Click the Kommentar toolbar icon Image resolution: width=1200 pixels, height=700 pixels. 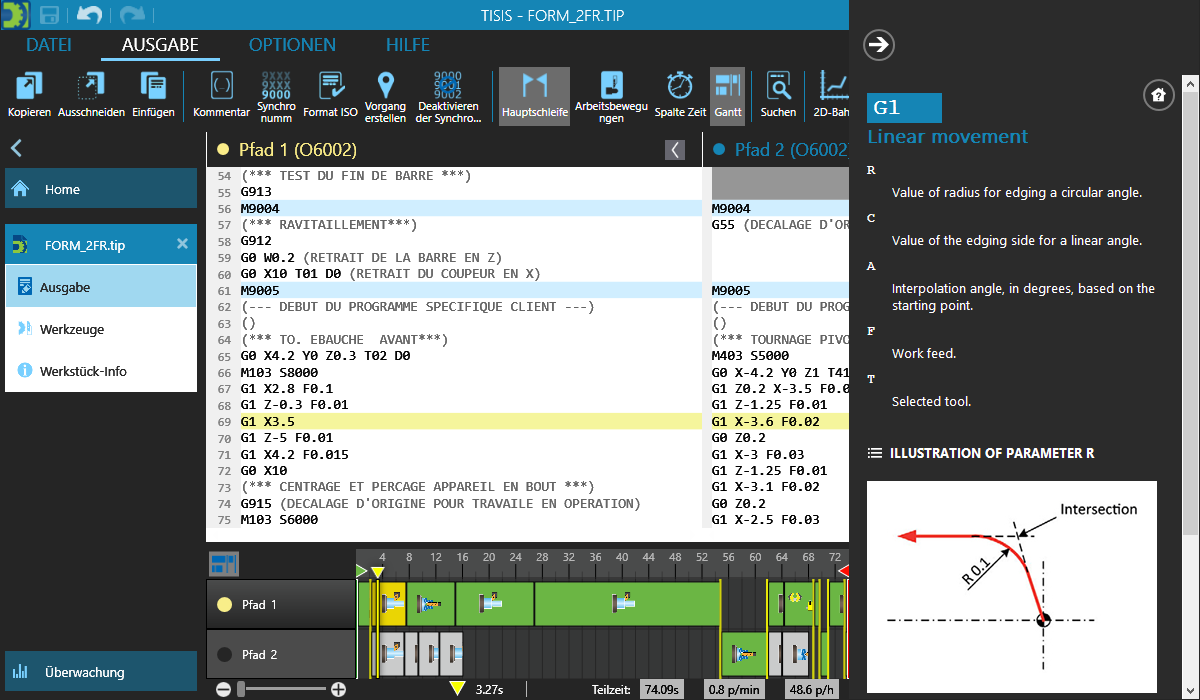click(221, 87)
